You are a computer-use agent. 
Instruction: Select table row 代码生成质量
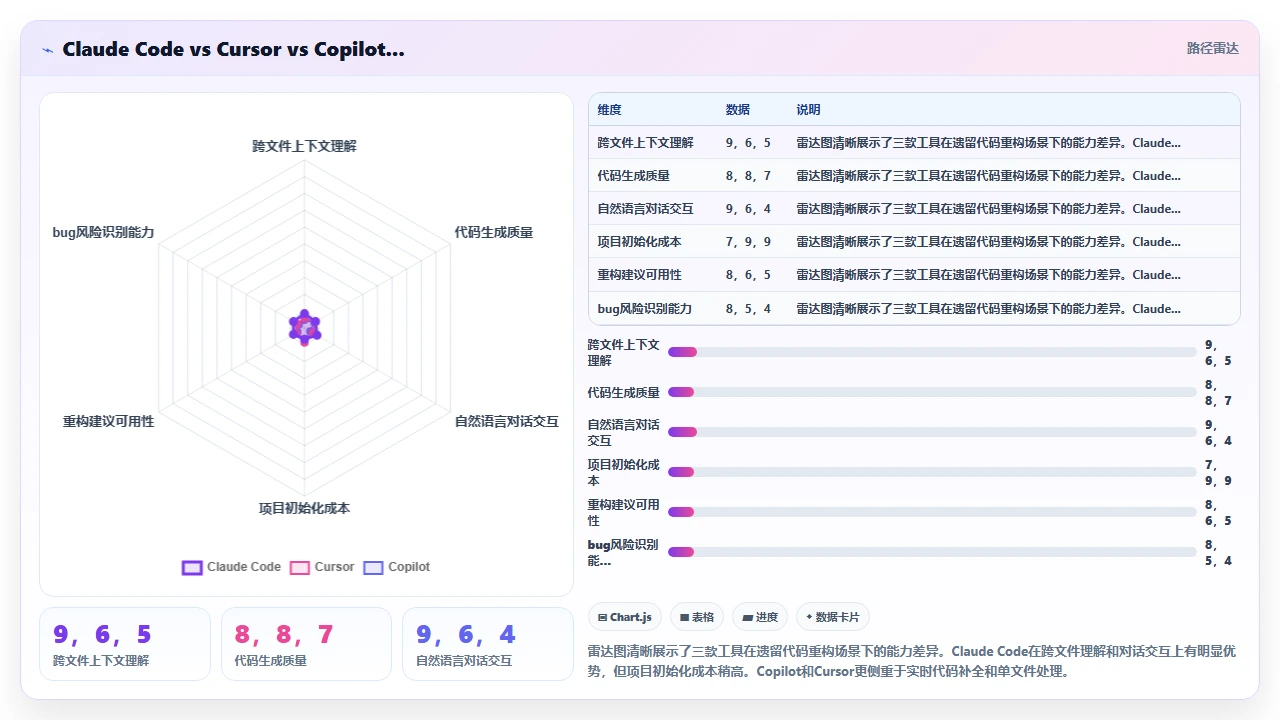(914, 176)
